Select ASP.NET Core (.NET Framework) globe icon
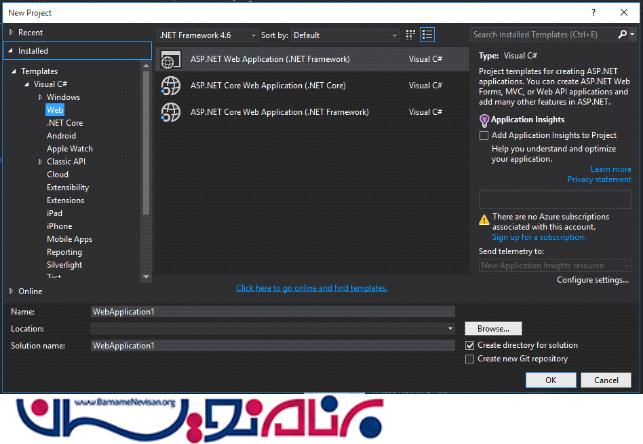Screen dimensions: 643x444 pos(171,112)
